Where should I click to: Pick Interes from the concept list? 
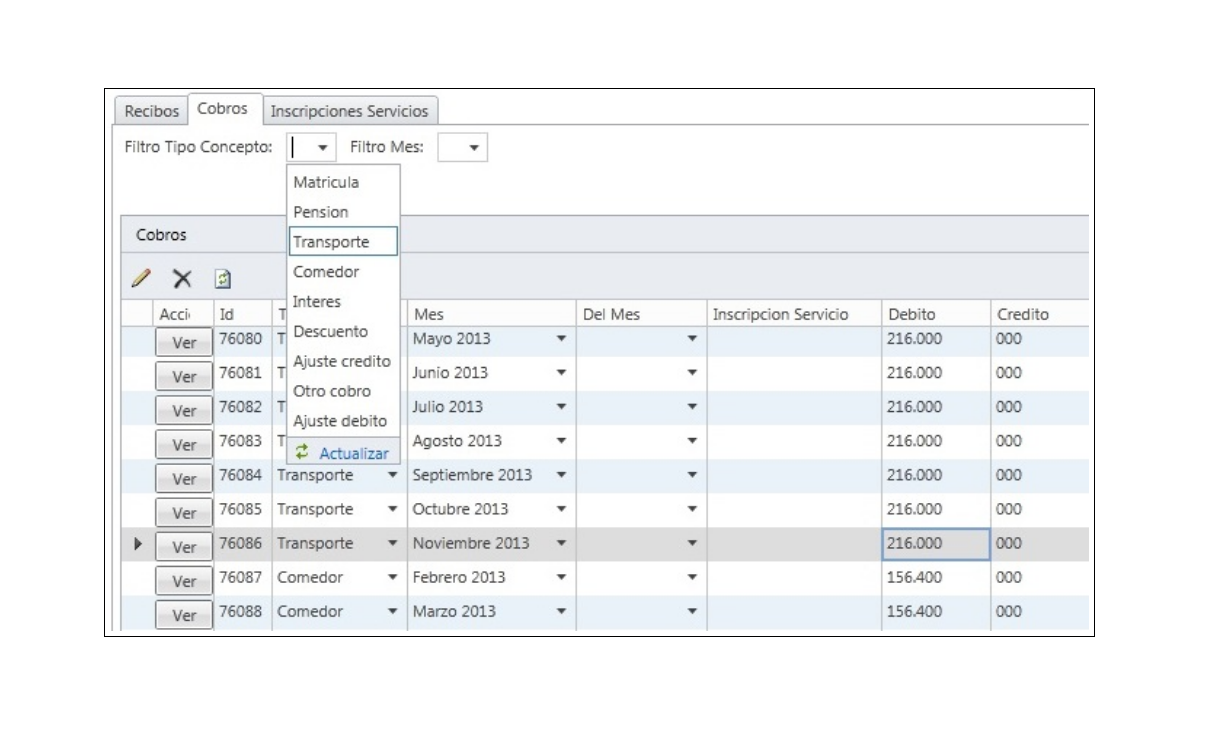(x=343, y=302)
